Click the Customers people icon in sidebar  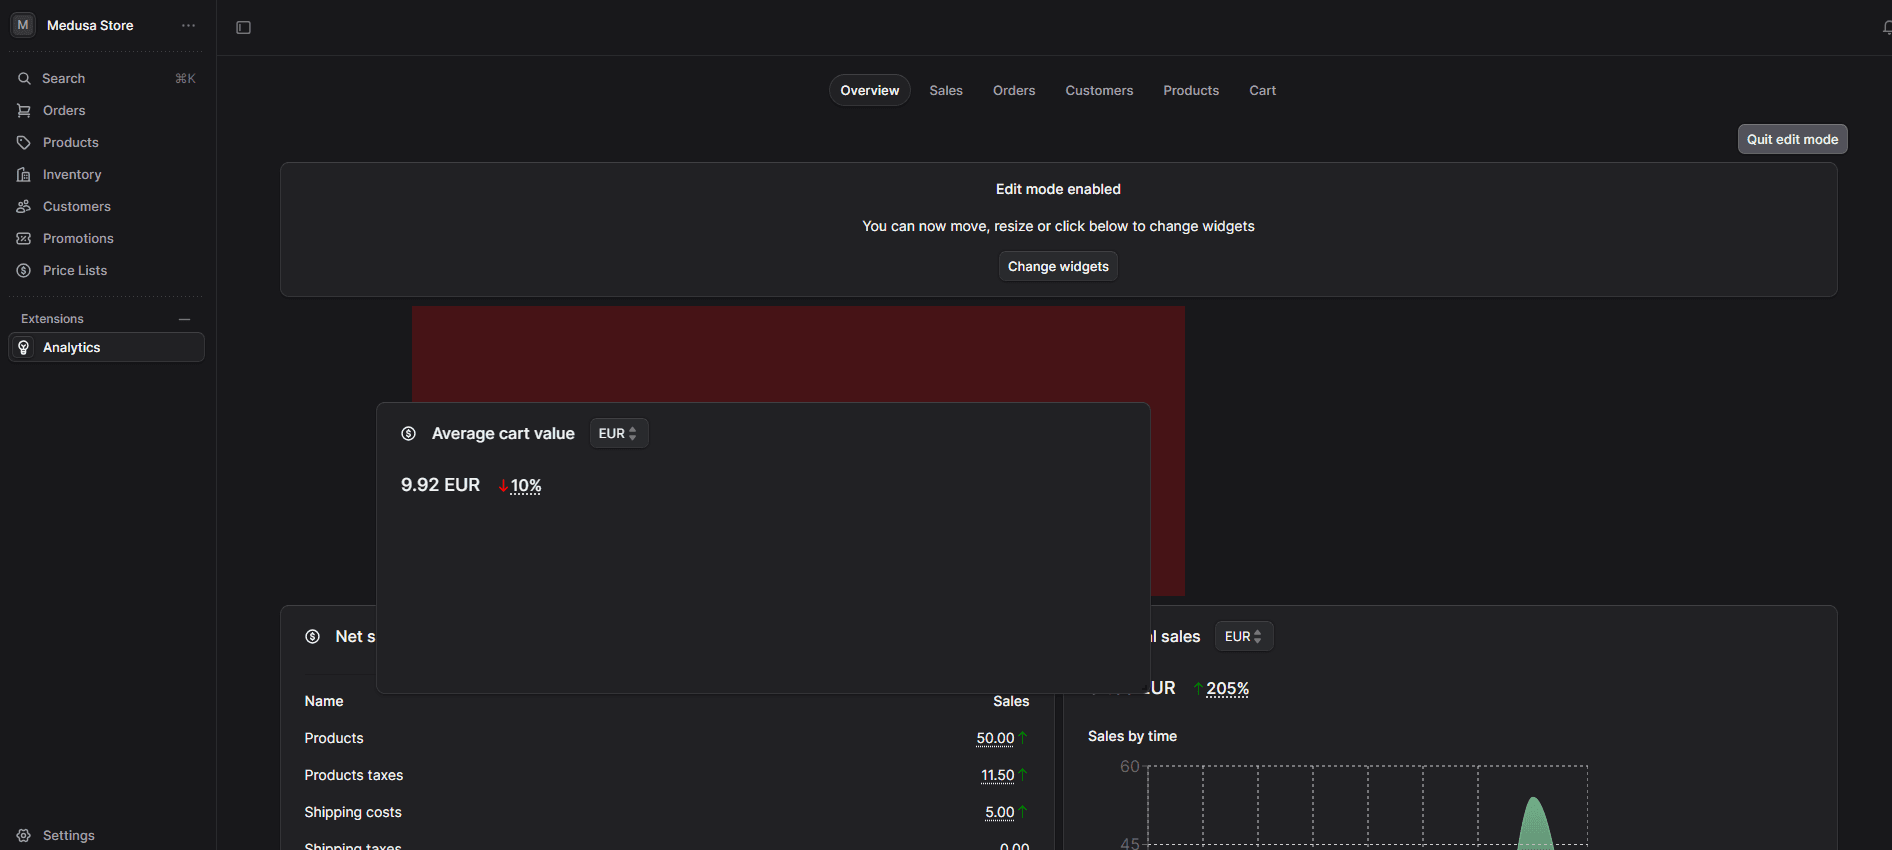(24, 207)
